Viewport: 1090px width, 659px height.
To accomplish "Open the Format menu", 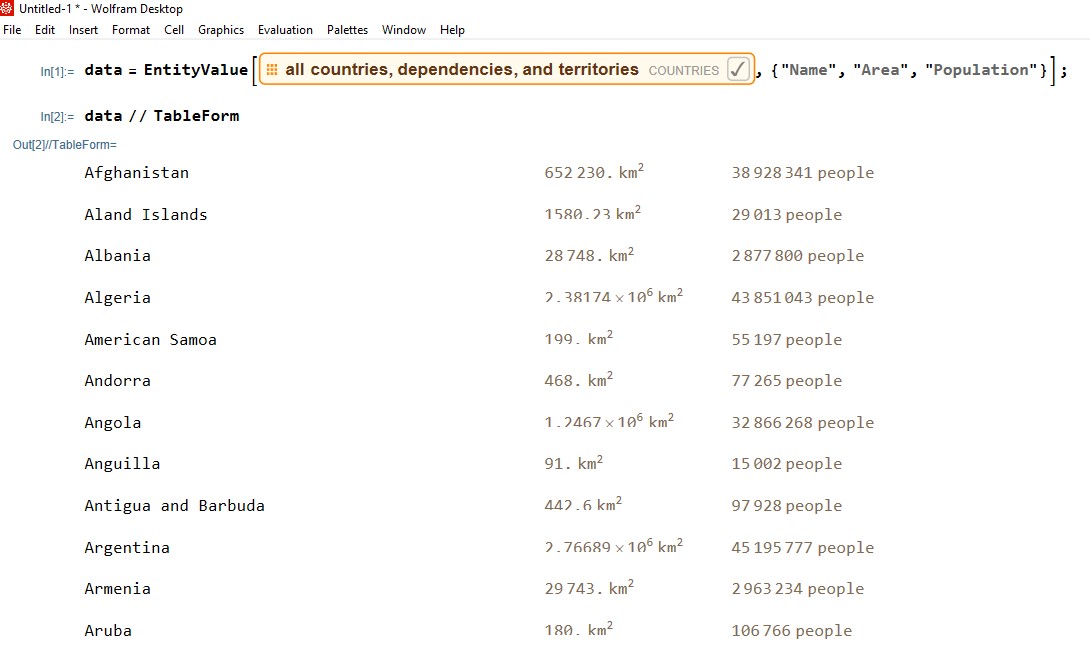I will [x=131, y=30].
